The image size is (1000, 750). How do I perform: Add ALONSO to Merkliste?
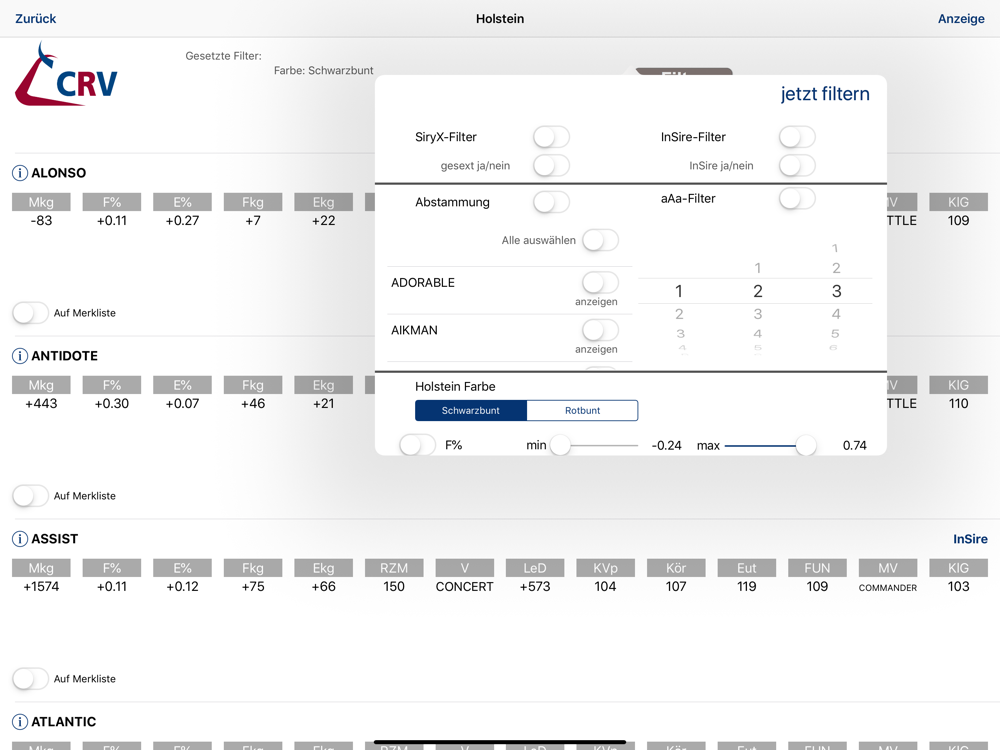point(30,313)
